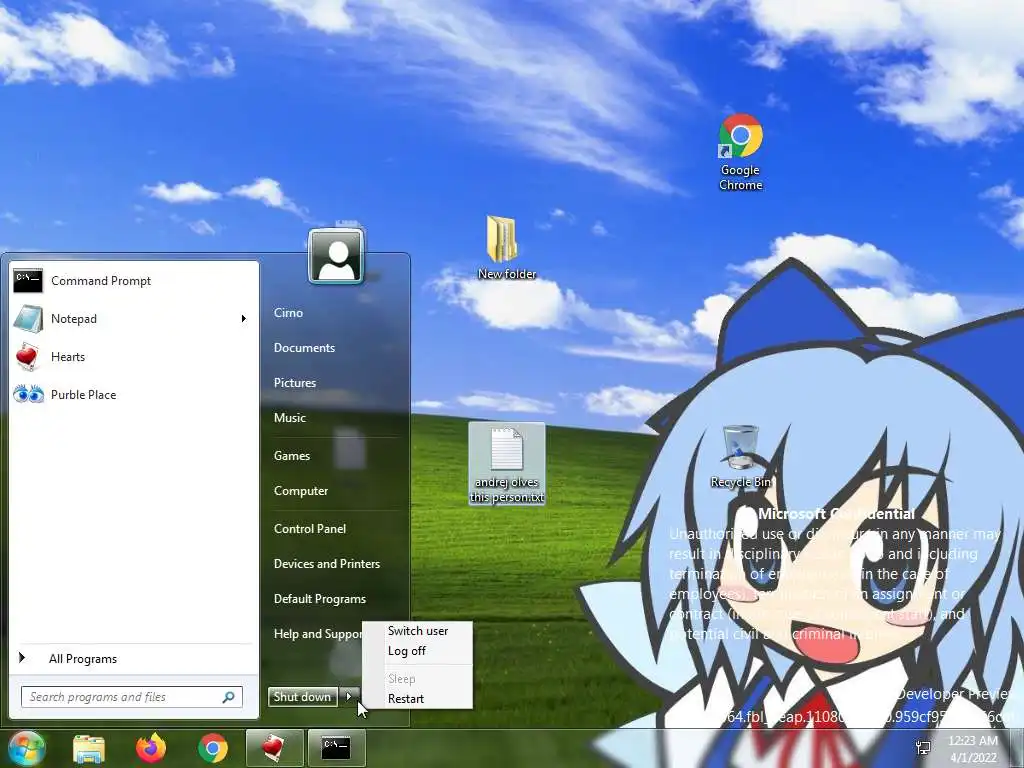Click the Show desktop strip at taskbar end

(1017, 748)
